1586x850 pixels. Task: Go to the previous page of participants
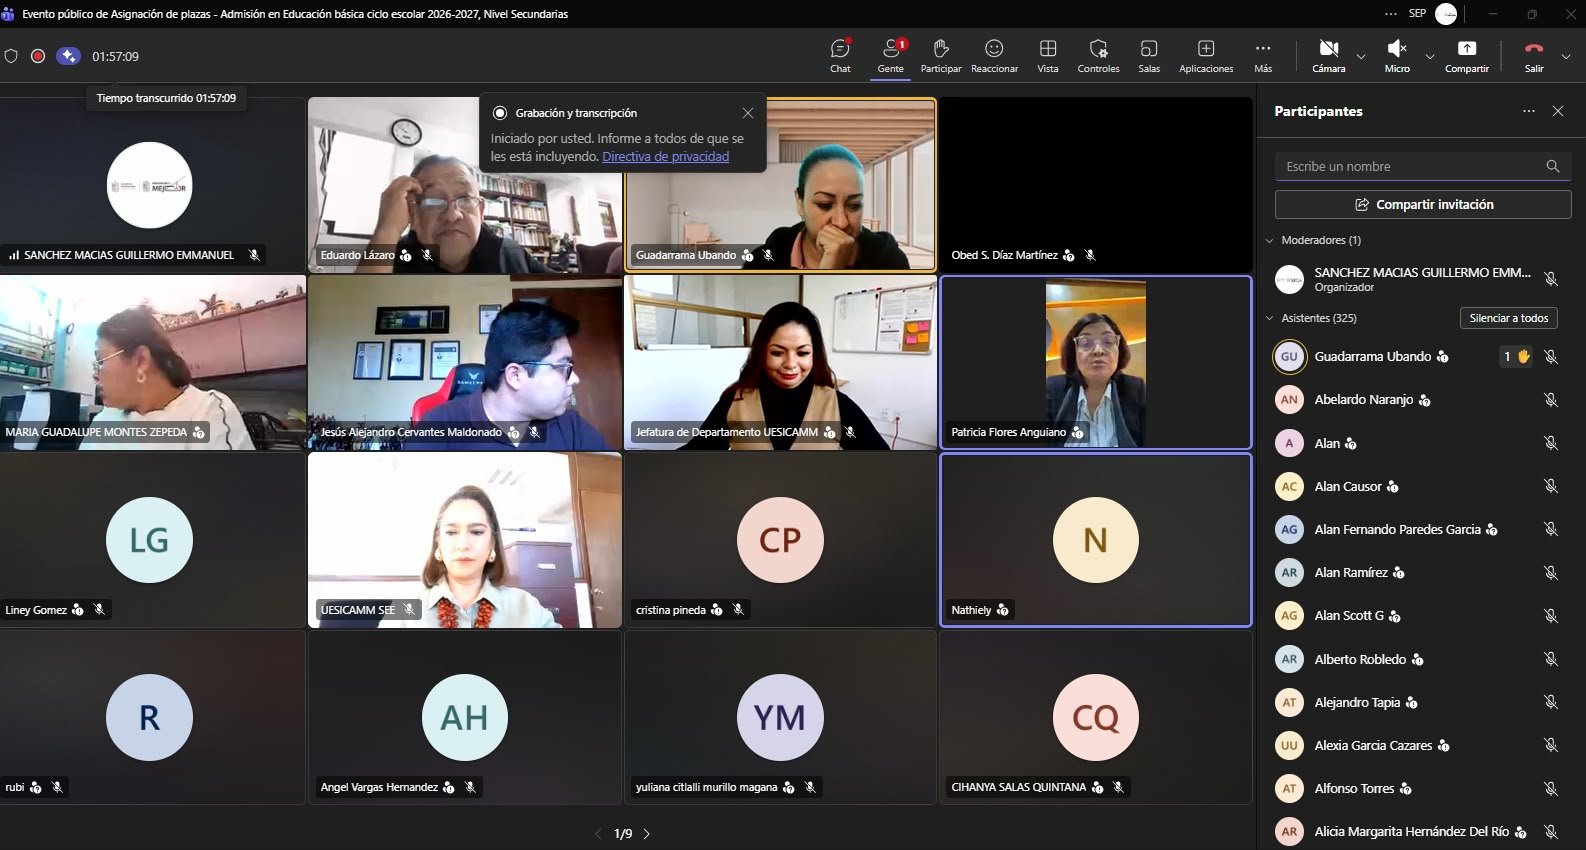point(599,833)
